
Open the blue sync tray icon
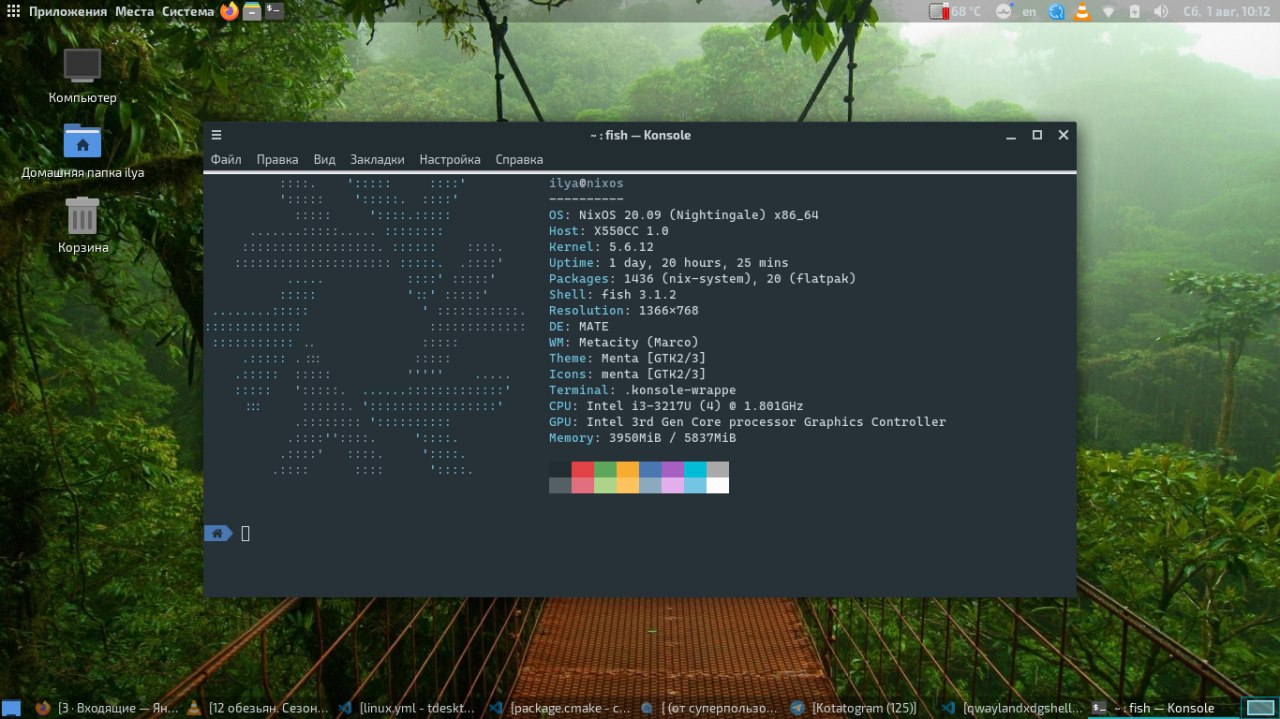click(1056, 11)
